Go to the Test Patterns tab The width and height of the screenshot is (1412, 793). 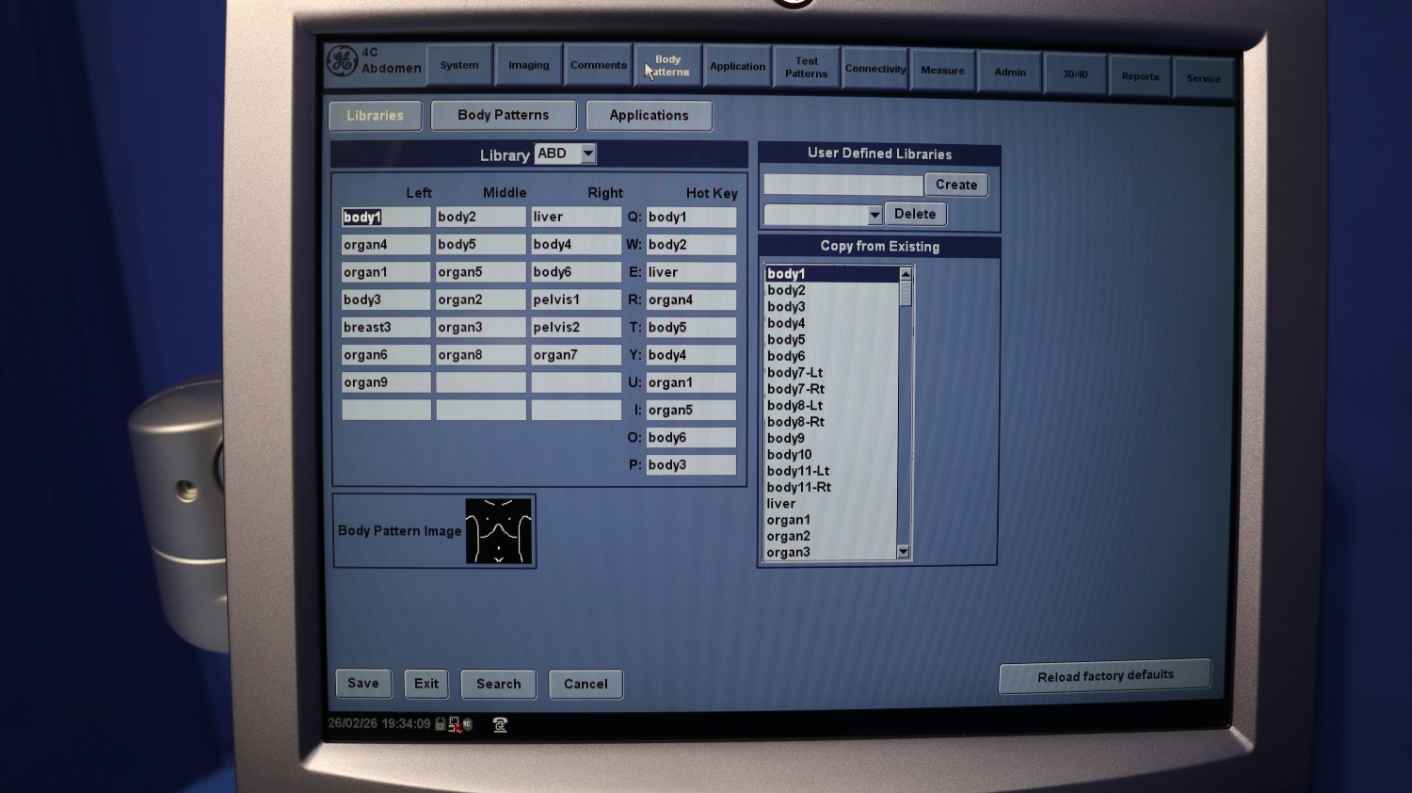[x=806, y=67]
